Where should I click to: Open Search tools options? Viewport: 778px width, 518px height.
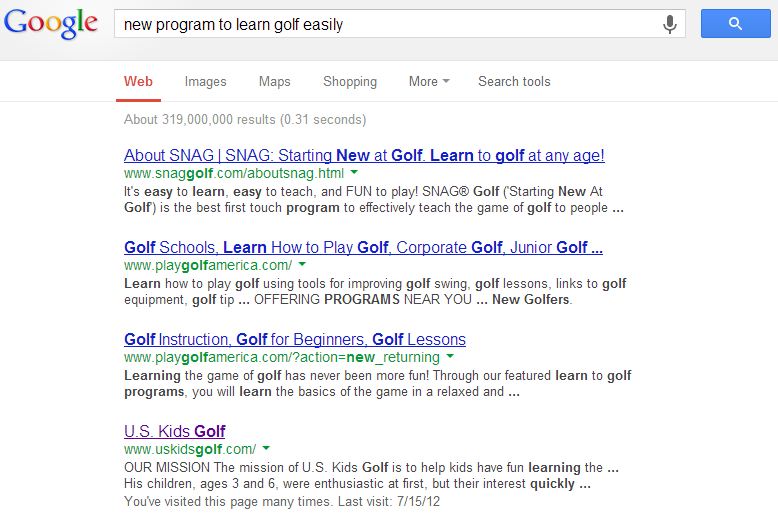(x=514, y=81)
